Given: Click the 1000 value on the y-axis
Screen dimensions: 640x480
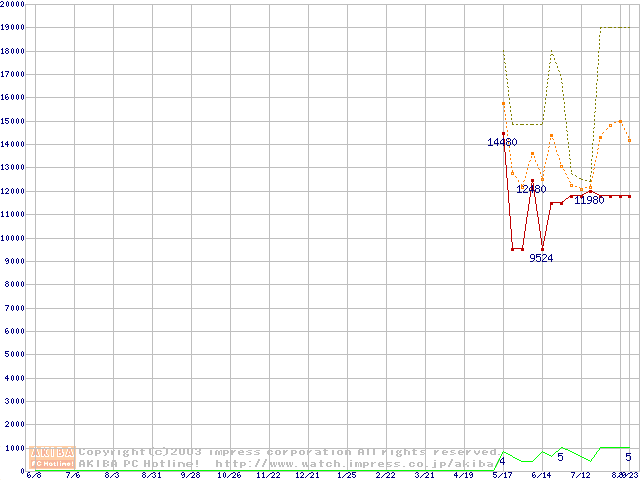Looking at the screenshot, I should (x=13, y=448).
